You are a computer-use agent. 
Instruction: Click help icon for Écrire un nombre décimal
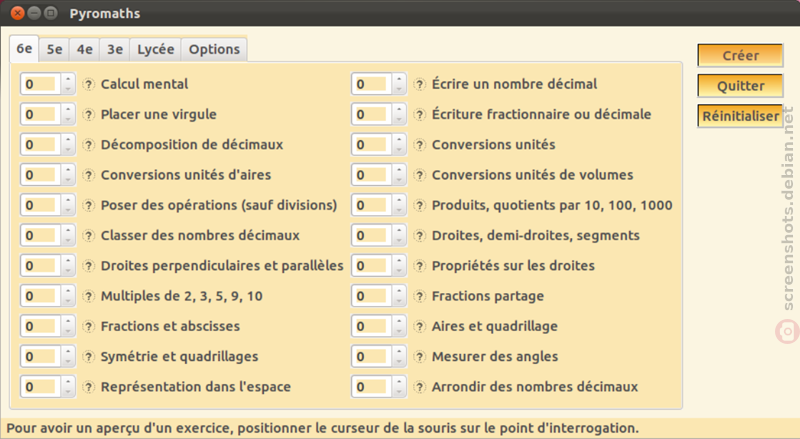pos(419,84)
